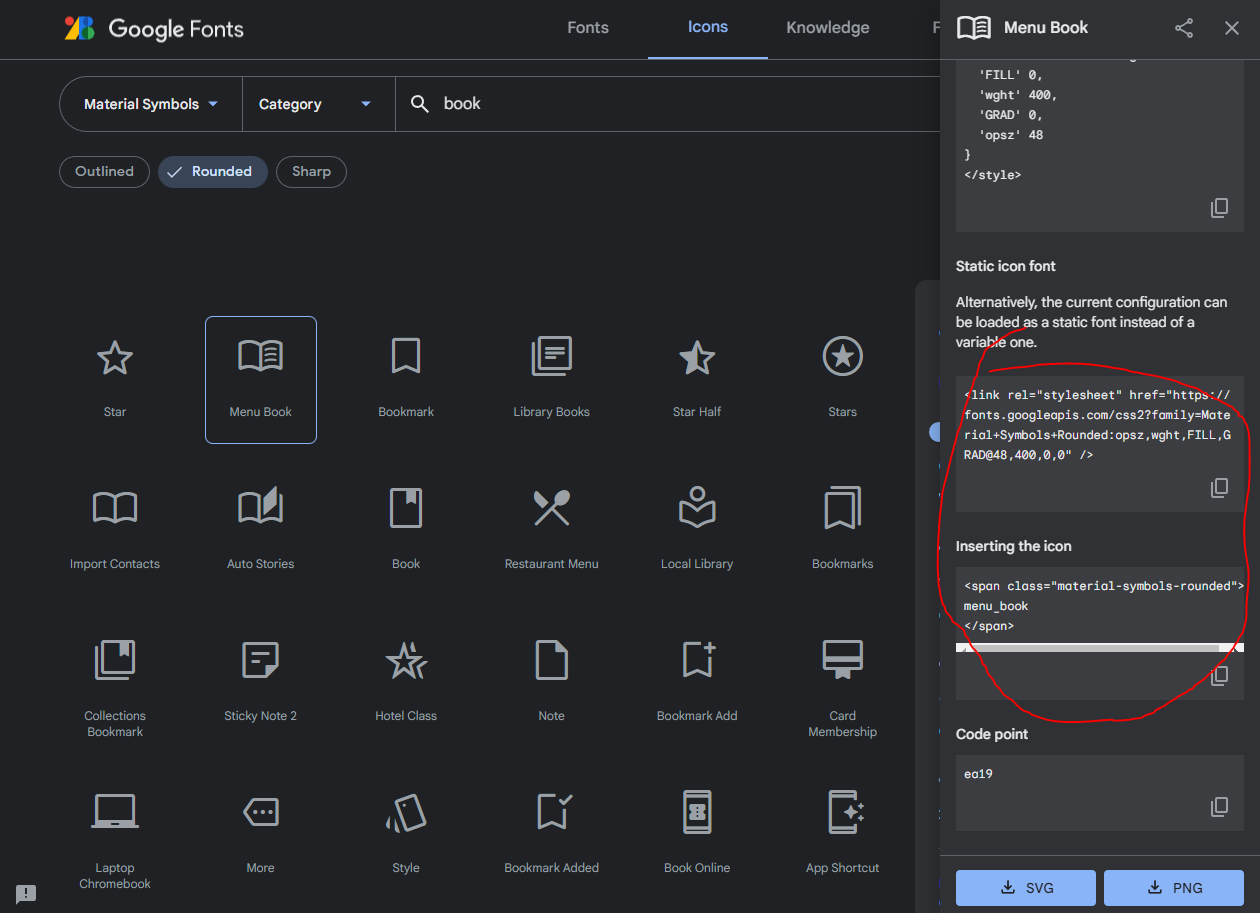Select the Star icon

click(x=115, y=357)
